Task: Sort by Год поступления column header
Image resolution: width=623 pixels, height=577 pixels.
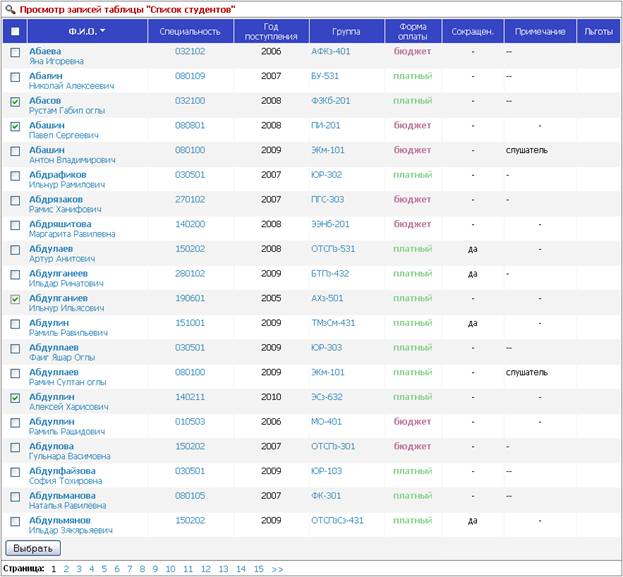Action: [x=271, y=31]
